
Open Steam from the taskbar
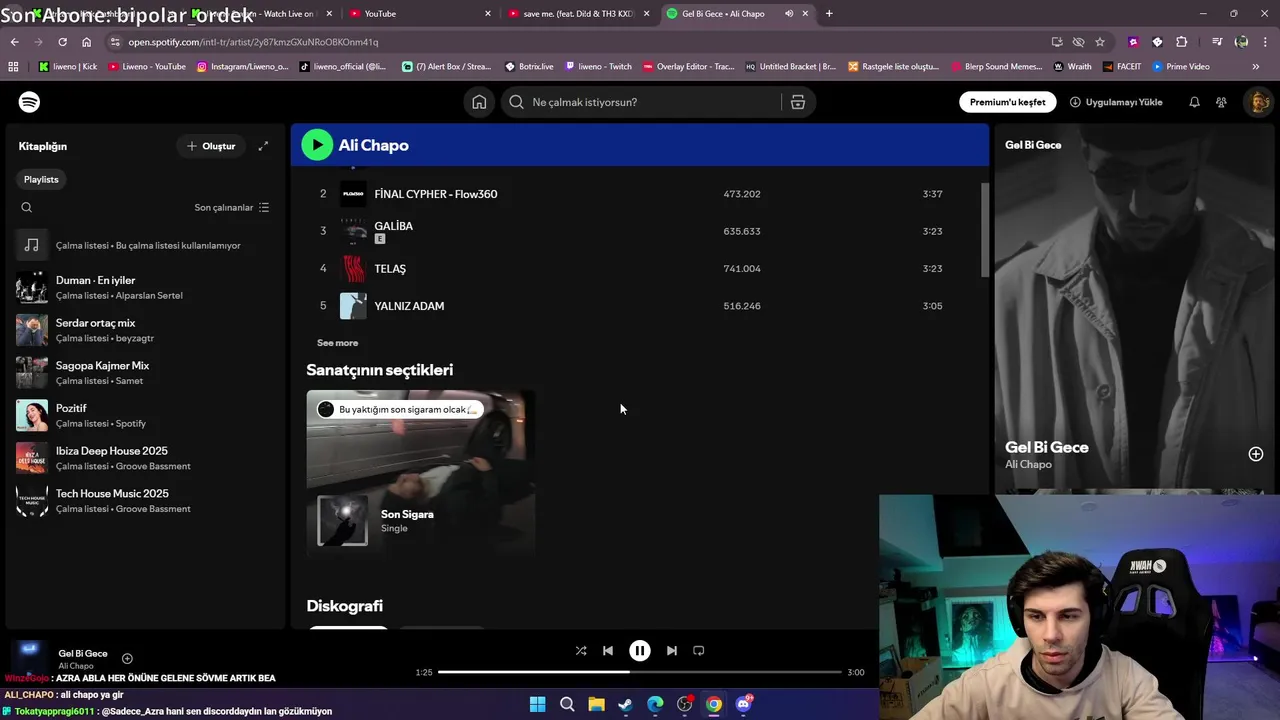(625, 704)
